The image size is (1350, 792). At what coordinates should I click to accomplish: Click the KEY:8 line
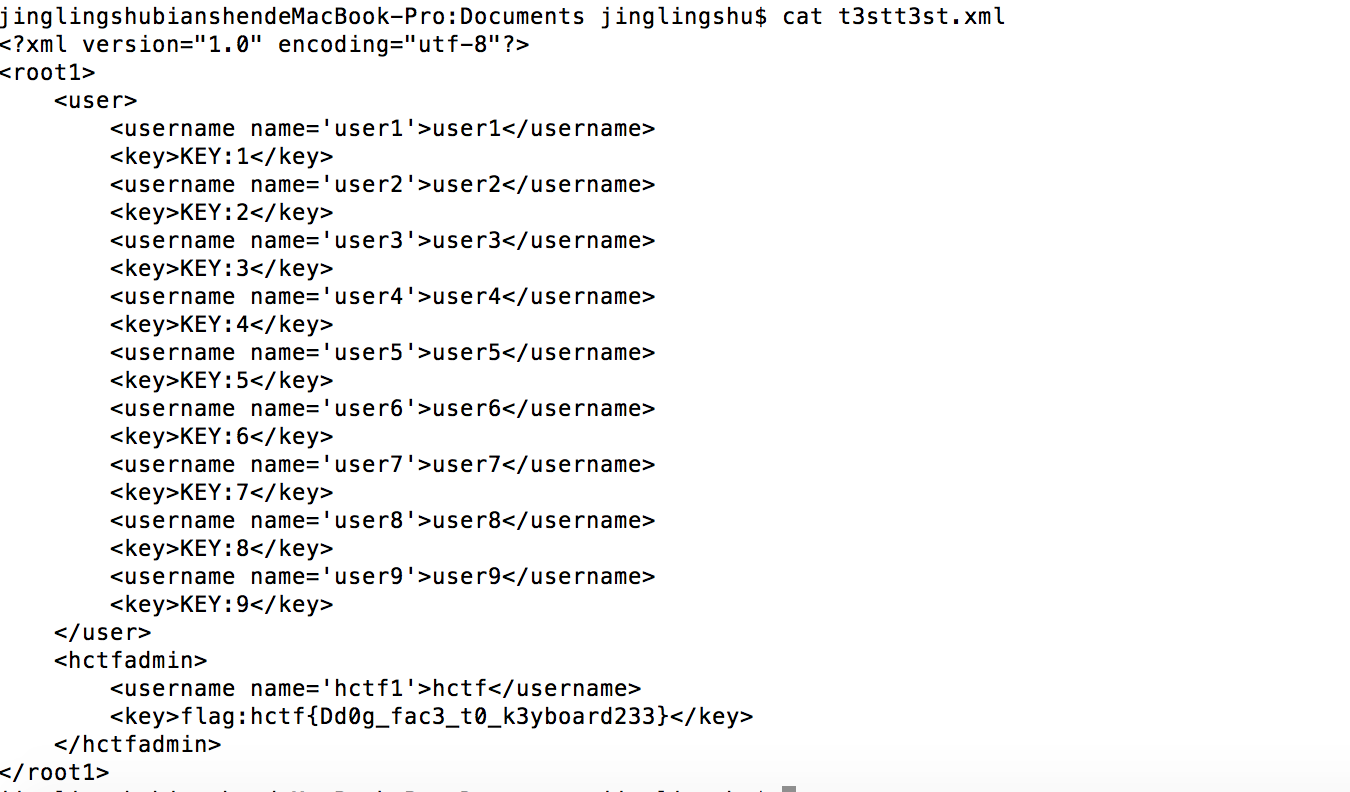coord(222,549)
